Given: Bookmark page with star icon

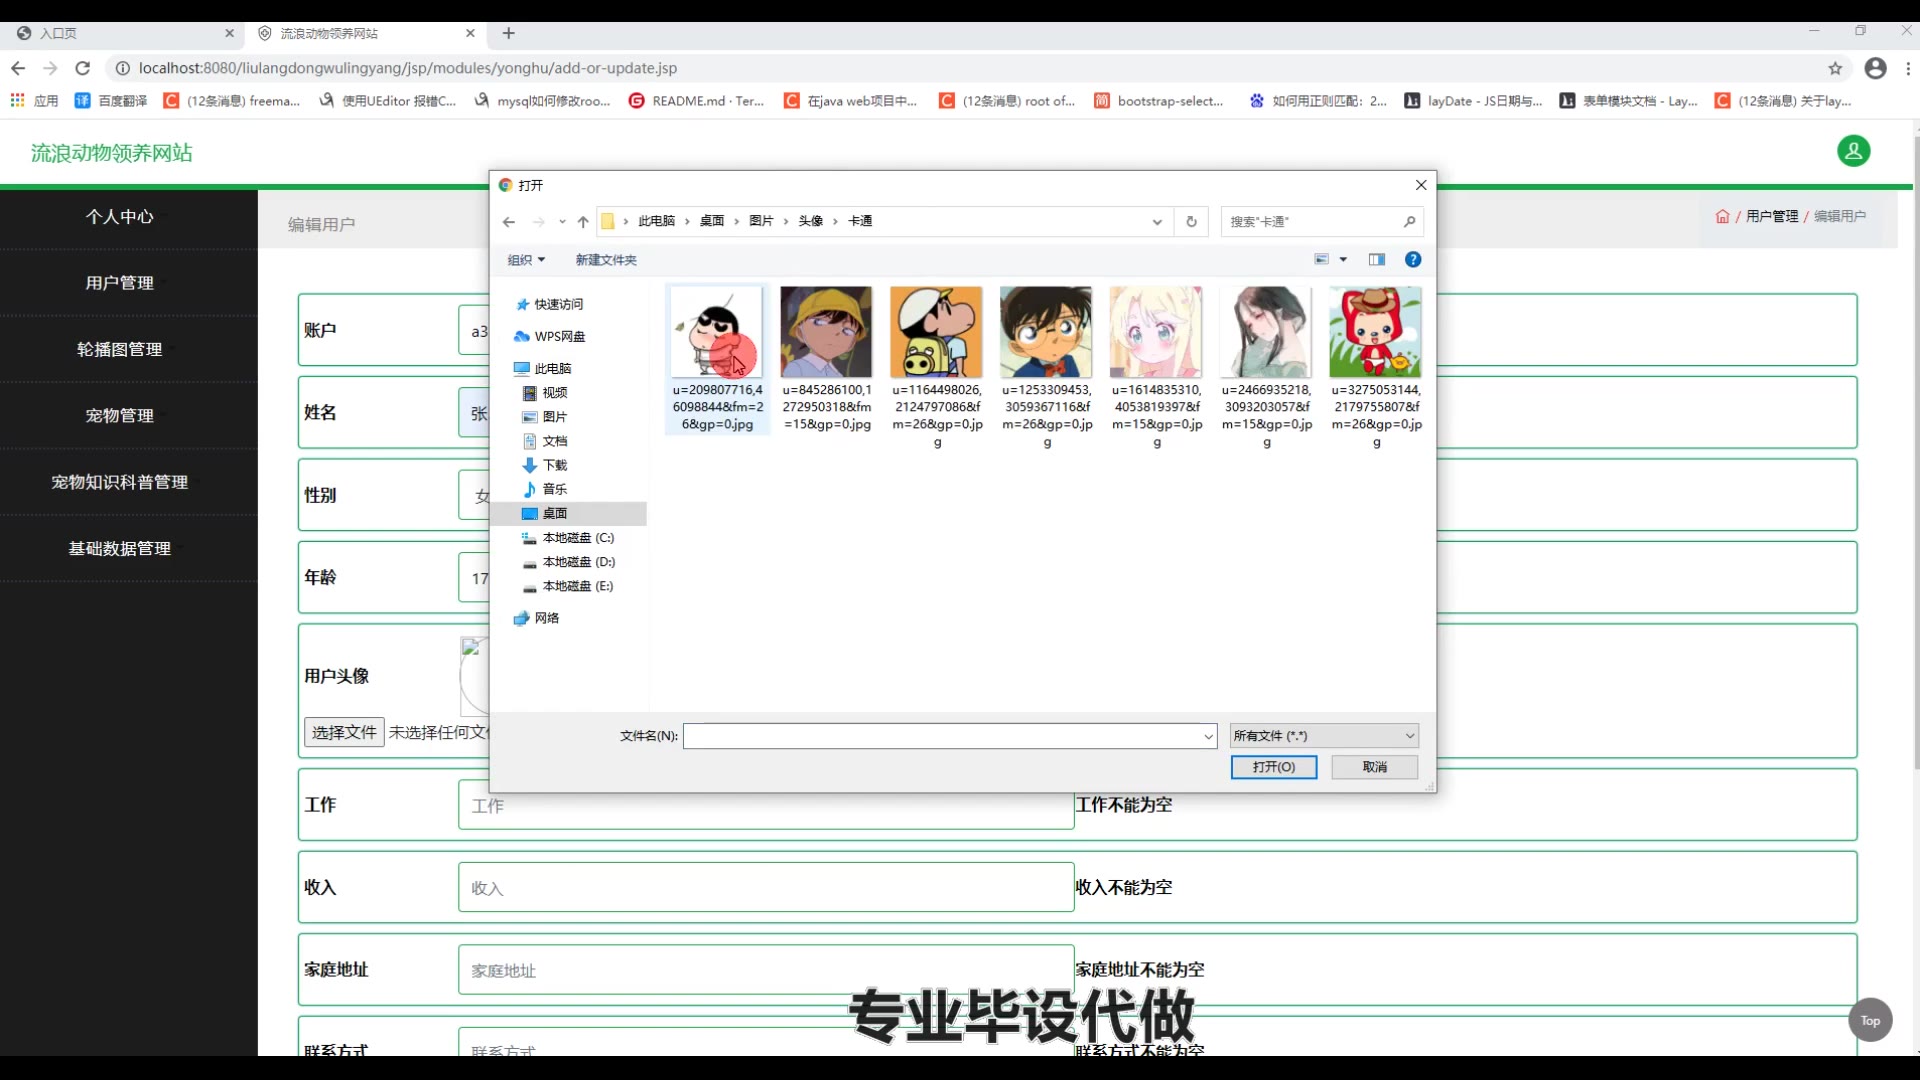Looking at the screenshot, I should click(x=1835, y=68).
